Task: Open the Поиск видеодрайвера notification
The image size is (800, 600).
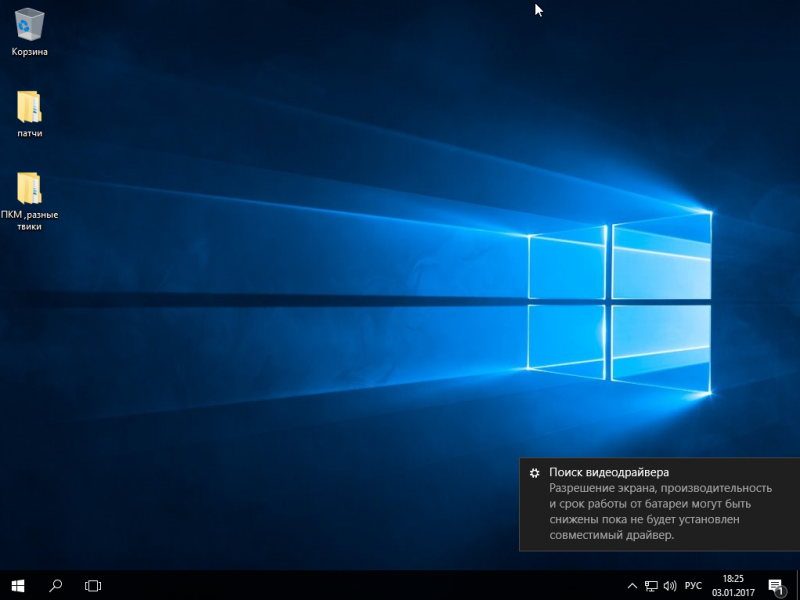Action: point(660,504)
